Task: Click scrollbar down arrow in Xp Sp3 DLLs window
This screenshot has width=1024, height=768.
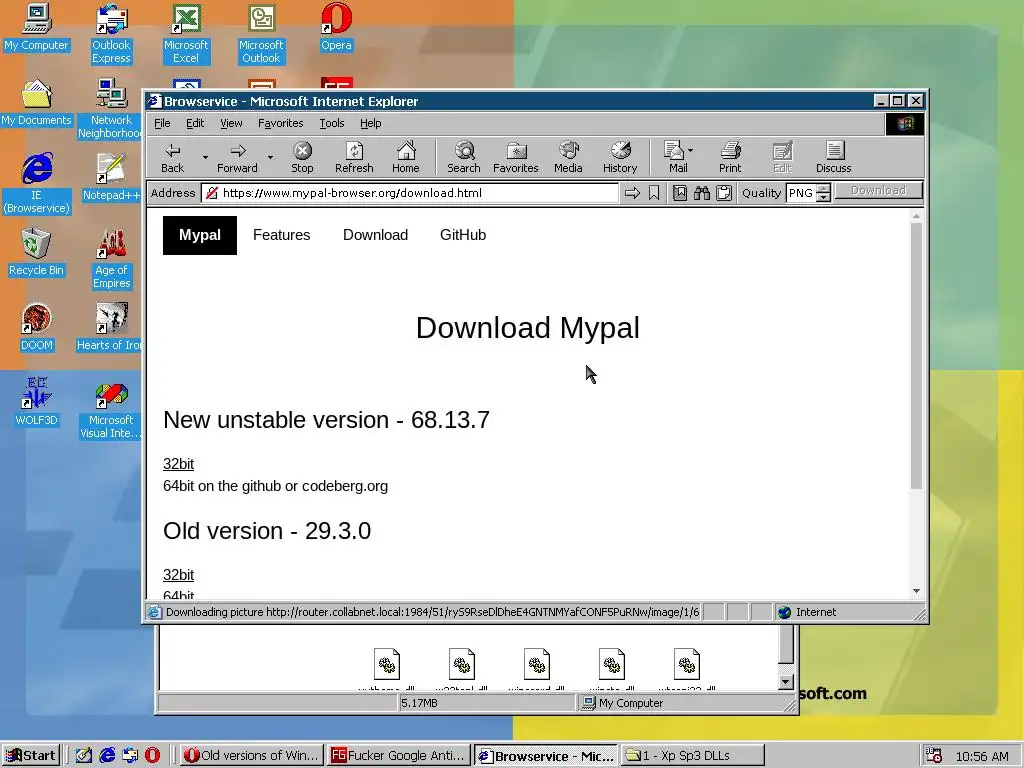Action: pos(786,682)
